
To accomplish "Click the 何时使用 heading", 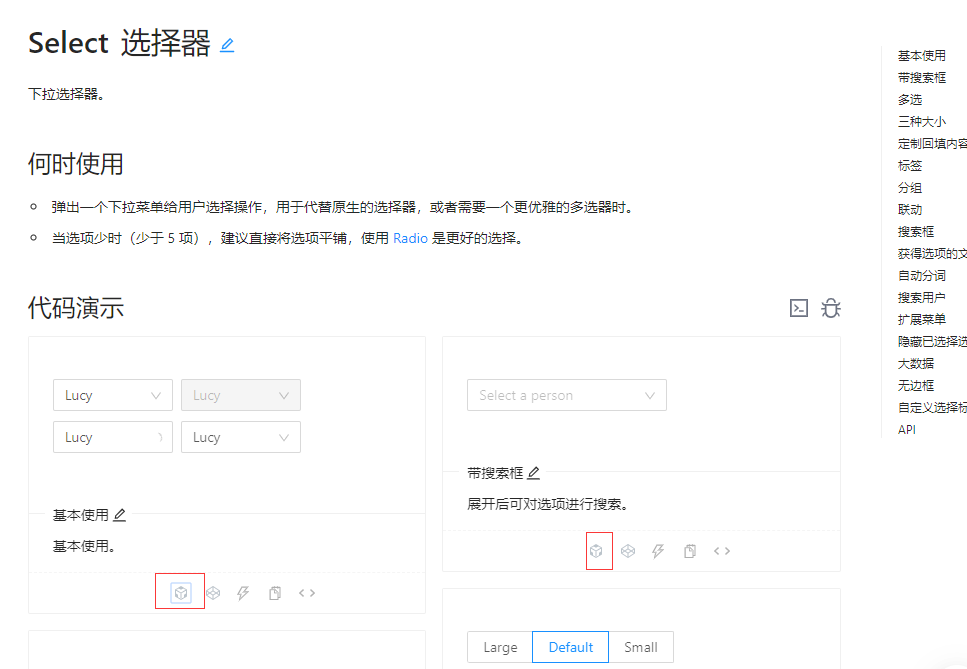I will (x=76, y=164).
